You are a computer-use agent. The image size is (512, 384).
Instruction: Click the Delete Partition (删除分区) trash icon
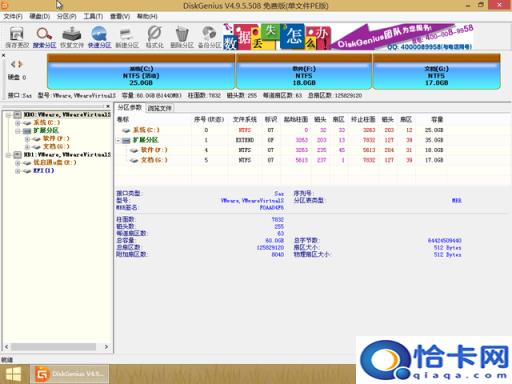coord(182,37)
